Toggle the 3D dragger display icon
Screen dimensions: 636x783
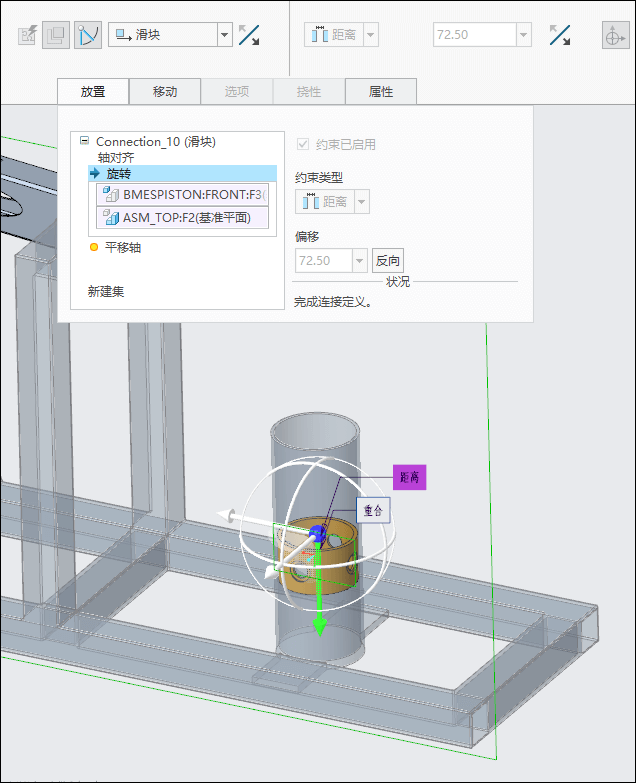[x=615, y=35]
